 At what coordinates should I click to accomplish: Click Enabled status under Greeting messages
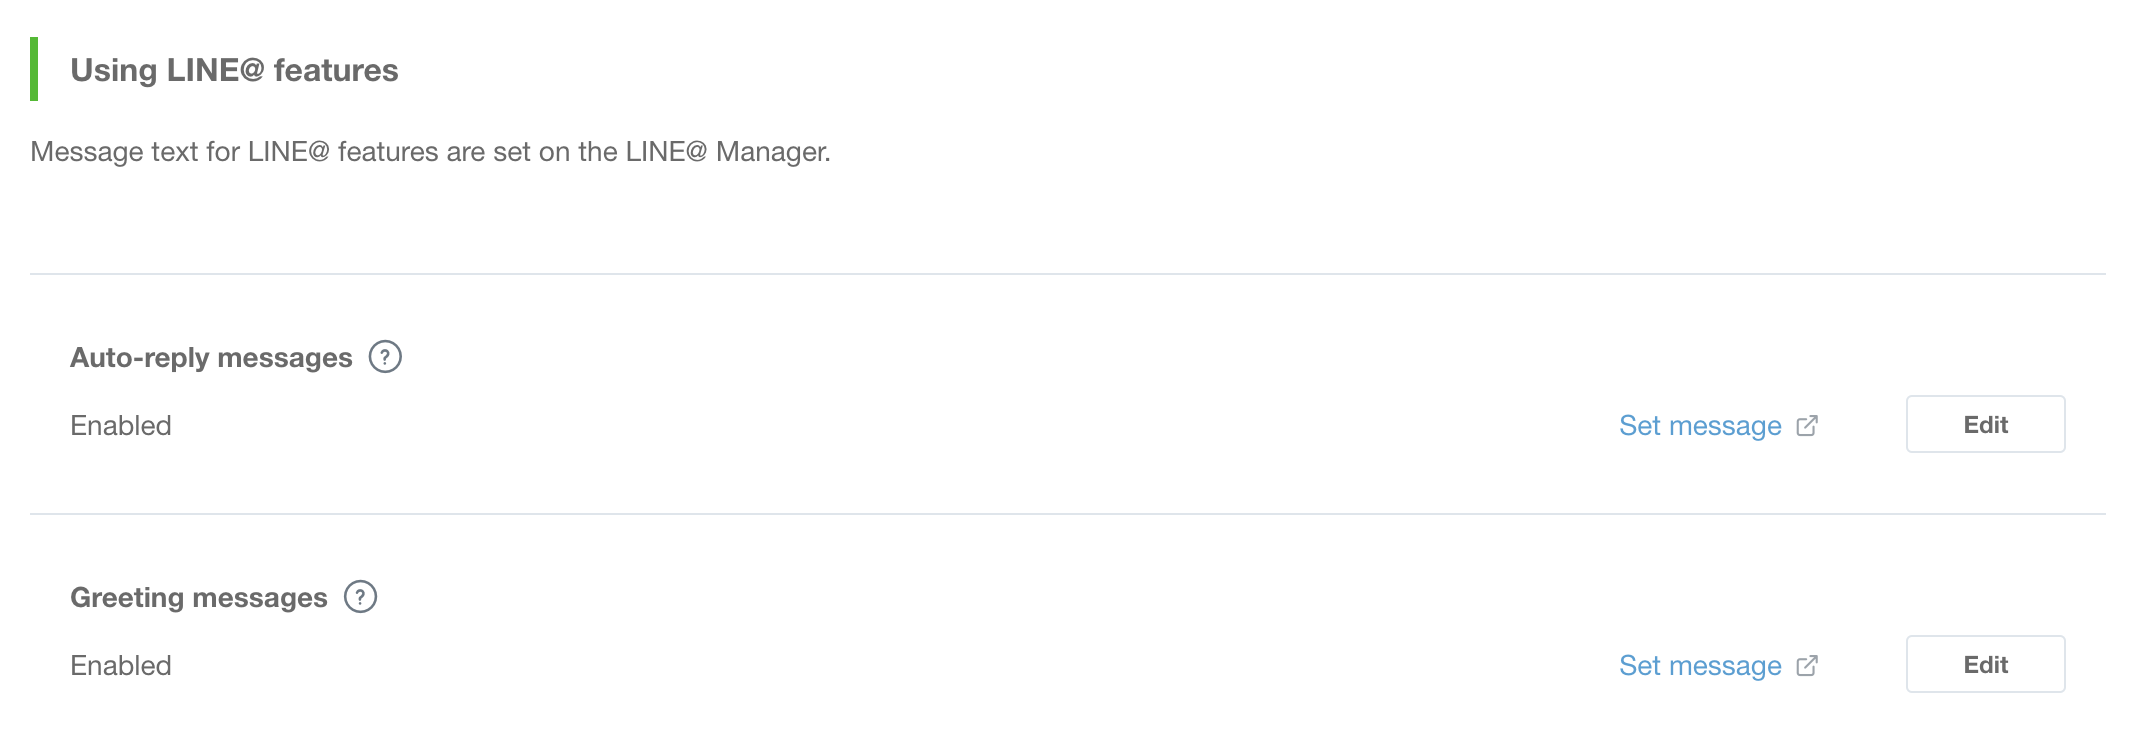point(121,666)
